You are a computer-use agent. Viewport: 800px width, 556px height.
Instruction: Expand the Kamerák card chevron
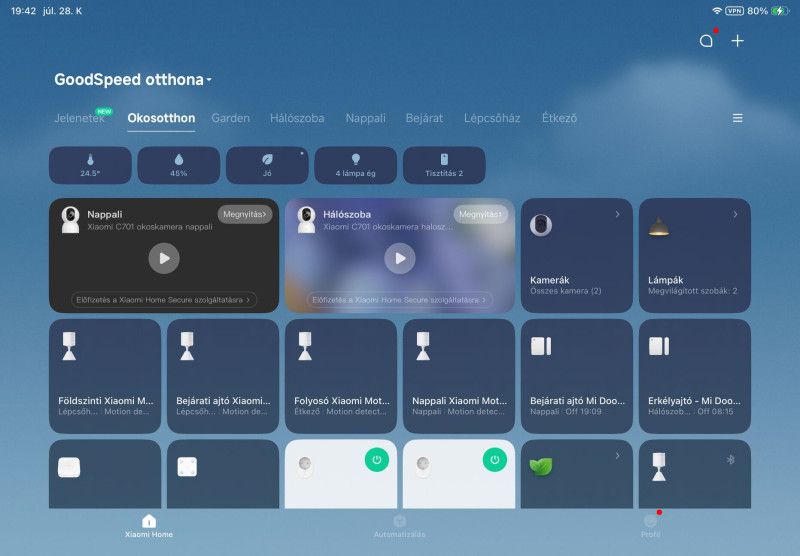click(617, 214)
